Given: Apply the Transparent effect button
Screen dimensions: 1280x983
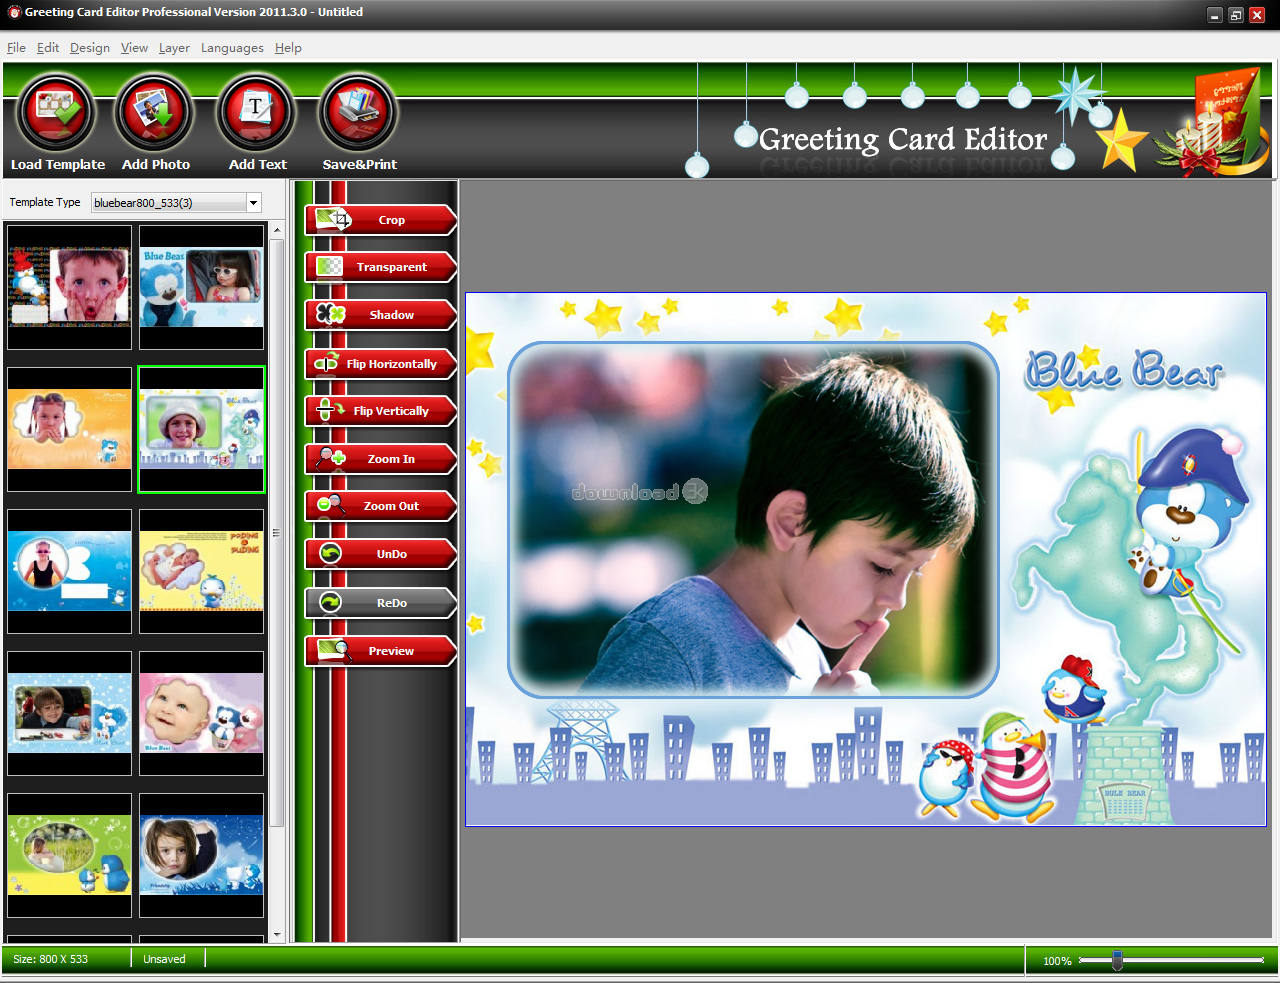Looking at the screenshot, I should [x=380, y=267].
